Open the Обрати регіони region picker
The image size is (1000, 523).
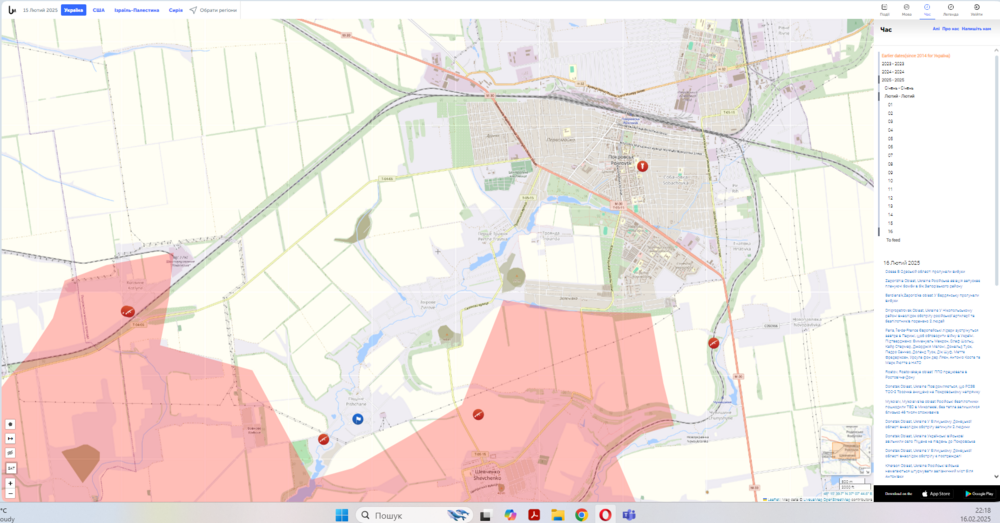(x=212, y=10)
